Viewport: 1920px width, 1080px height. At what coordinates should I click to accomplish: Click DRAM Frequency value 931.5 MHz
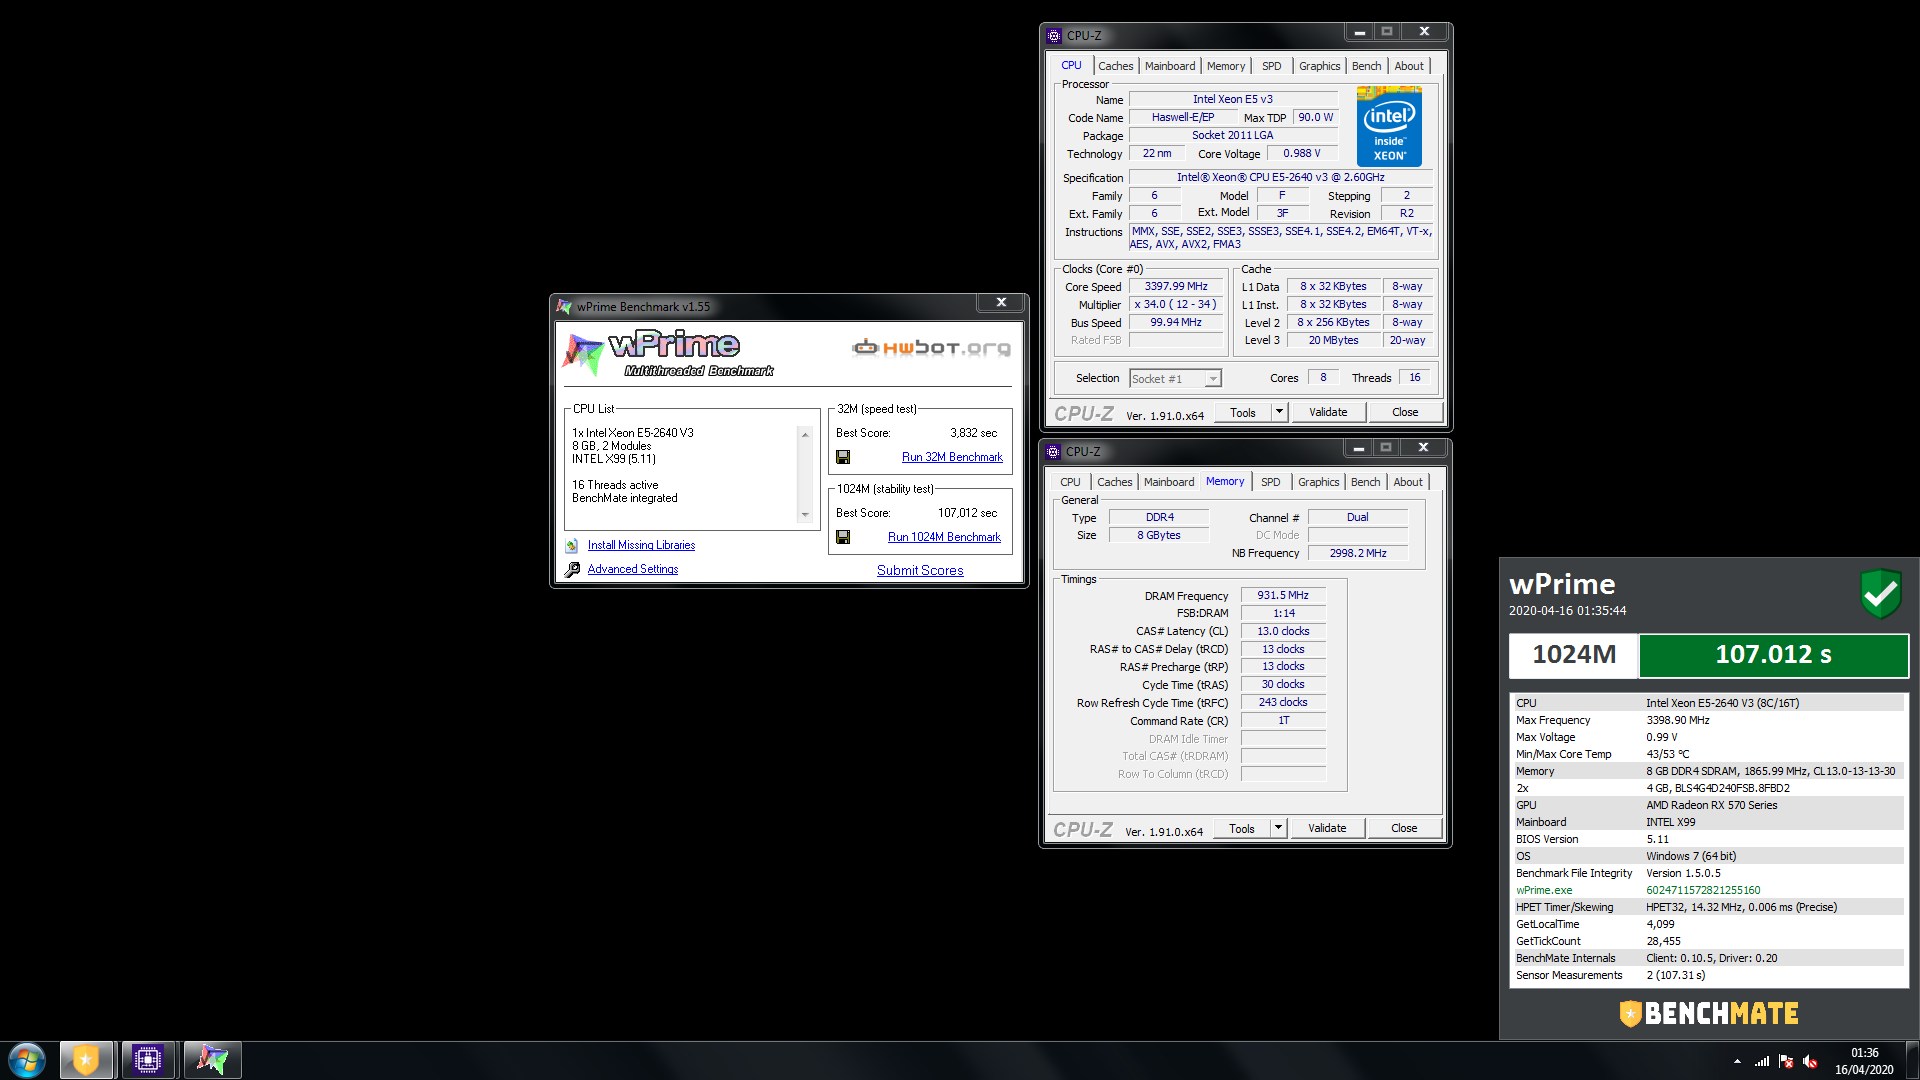click(x=1283, y=595)
